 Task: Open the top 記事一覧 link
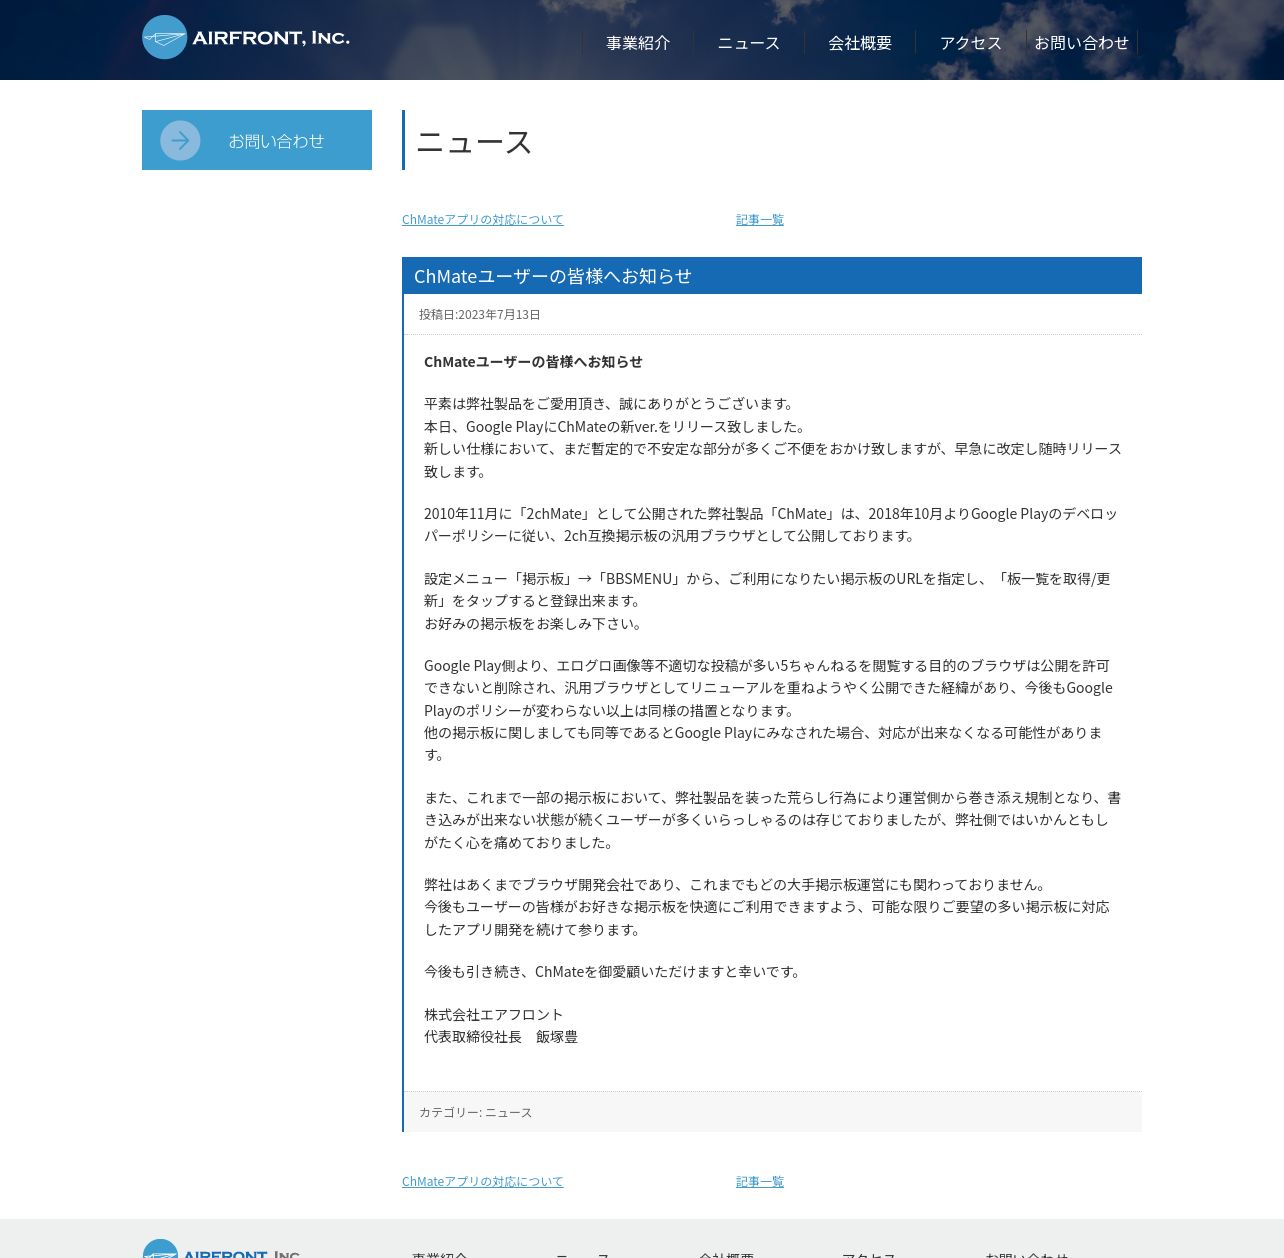[760, 220]
